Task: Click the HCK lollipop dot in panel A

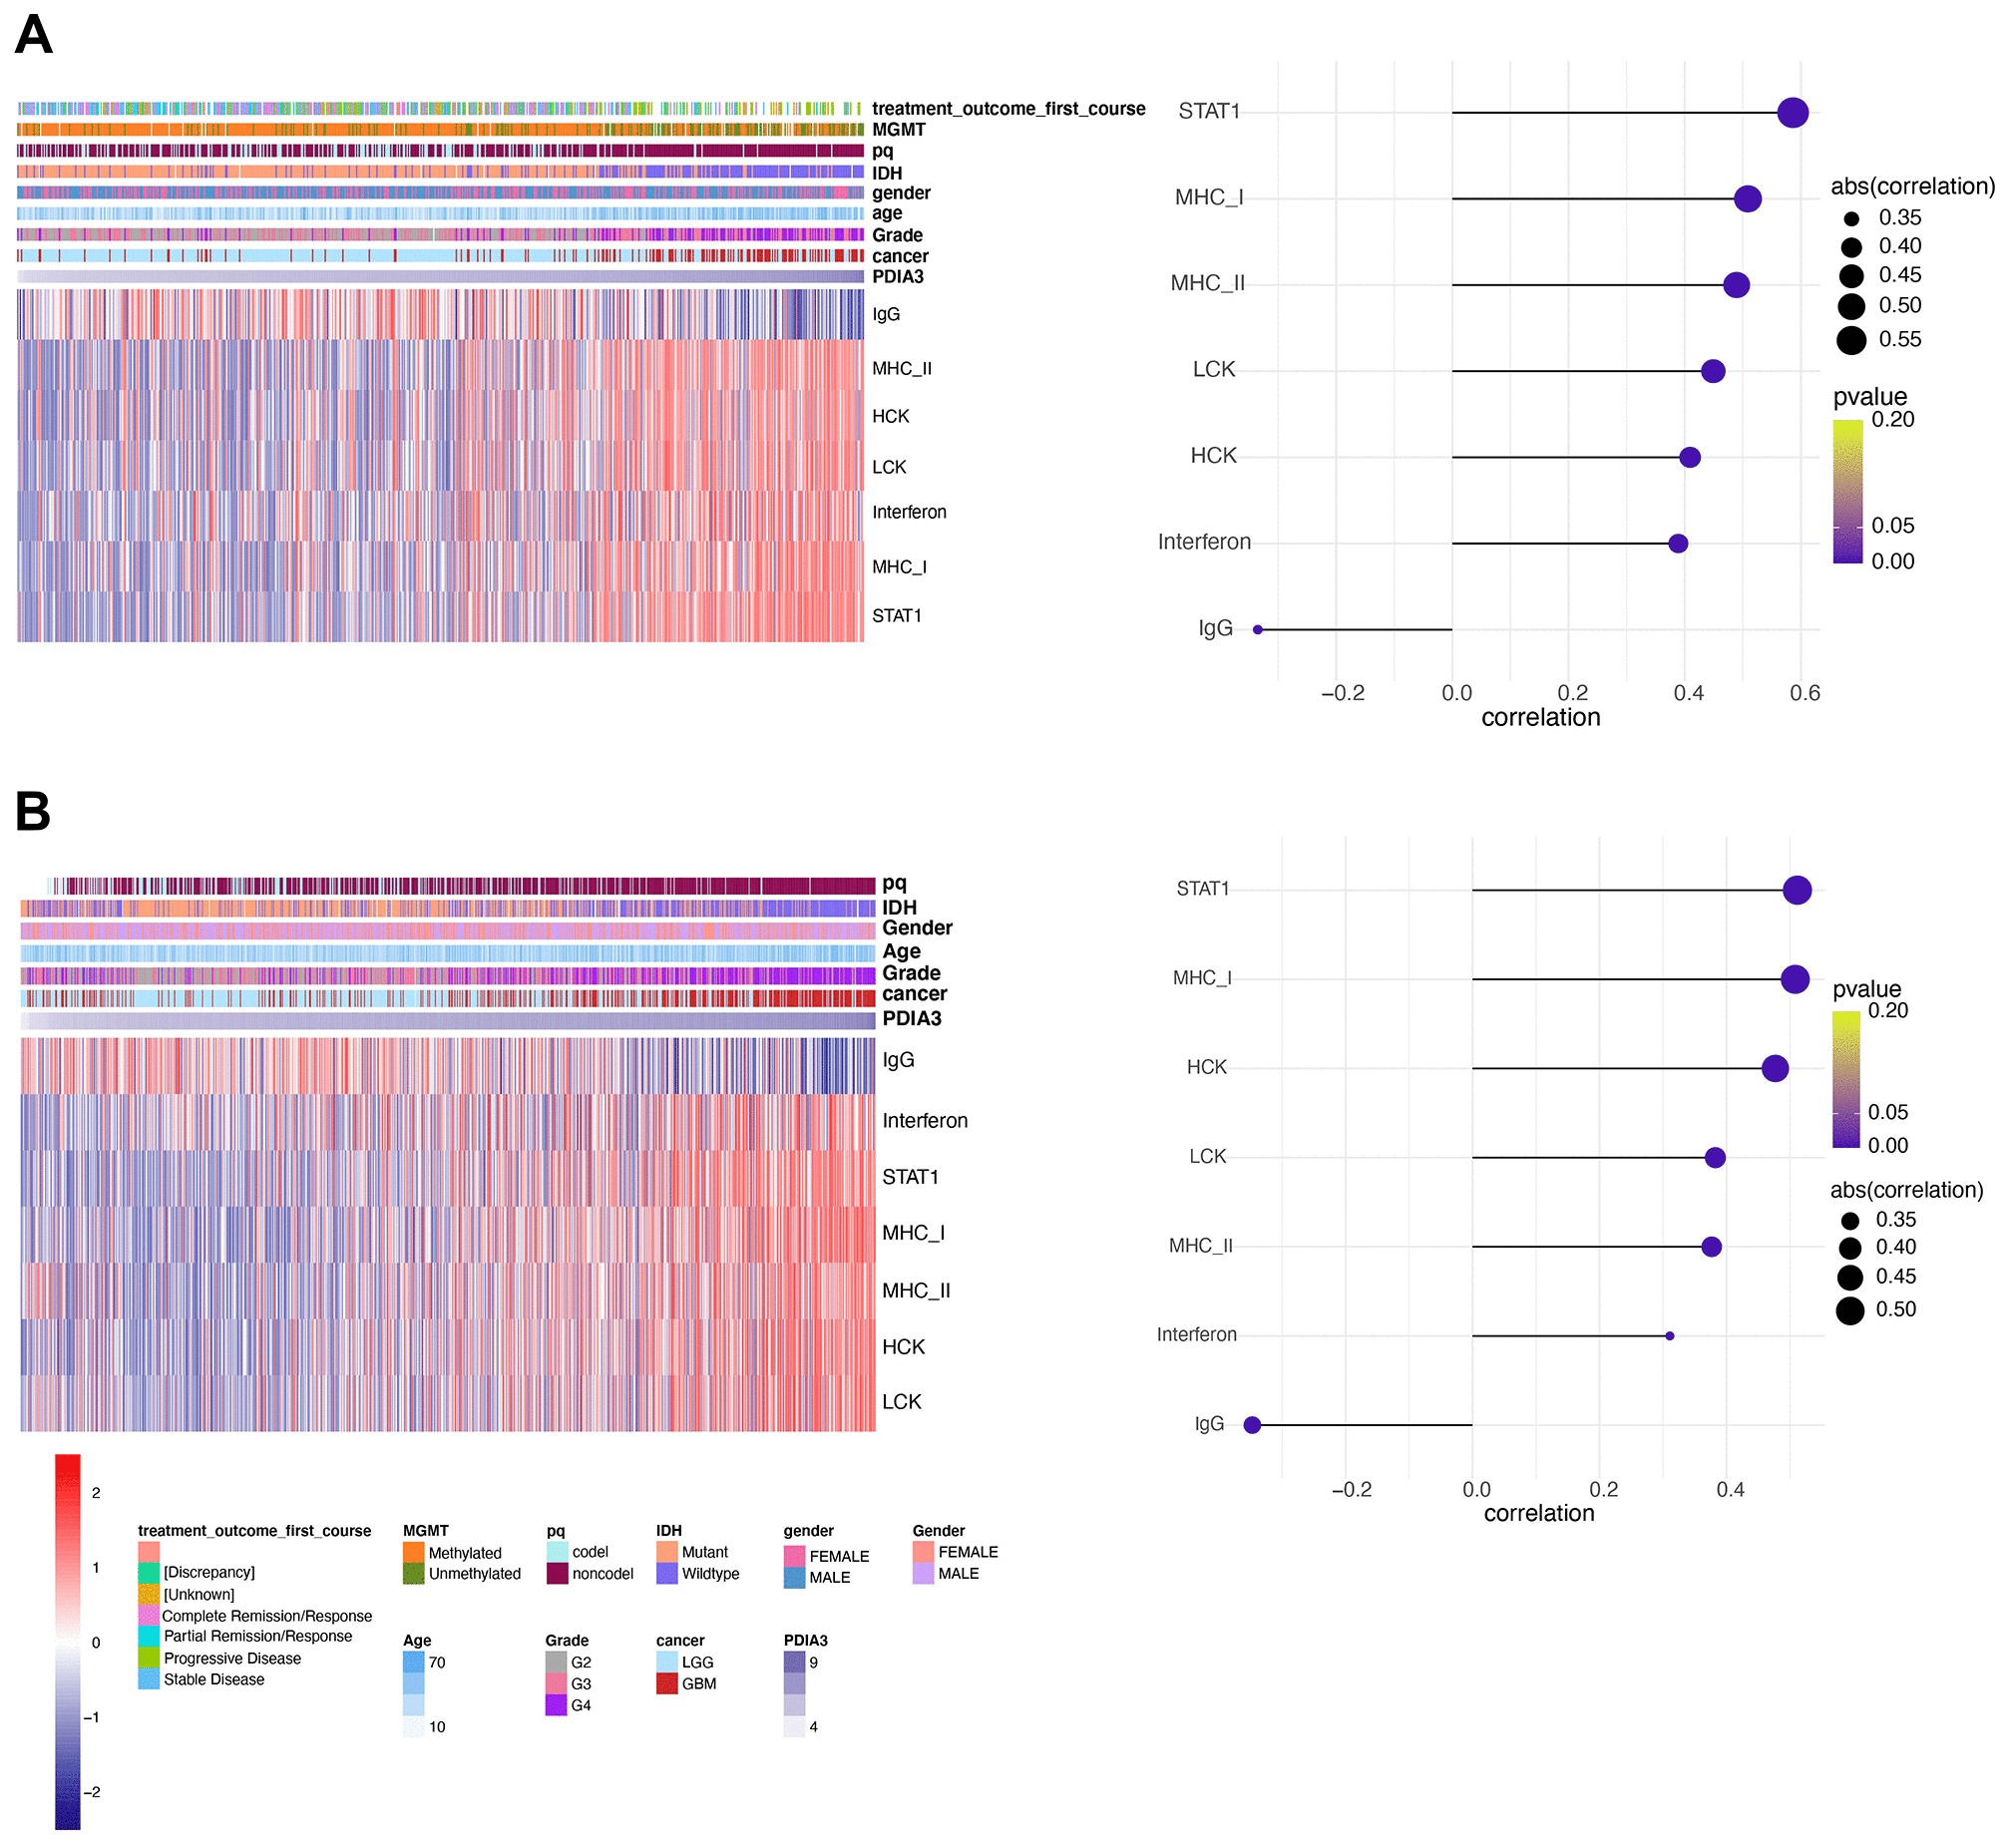Action: (x=1690, y=457)
